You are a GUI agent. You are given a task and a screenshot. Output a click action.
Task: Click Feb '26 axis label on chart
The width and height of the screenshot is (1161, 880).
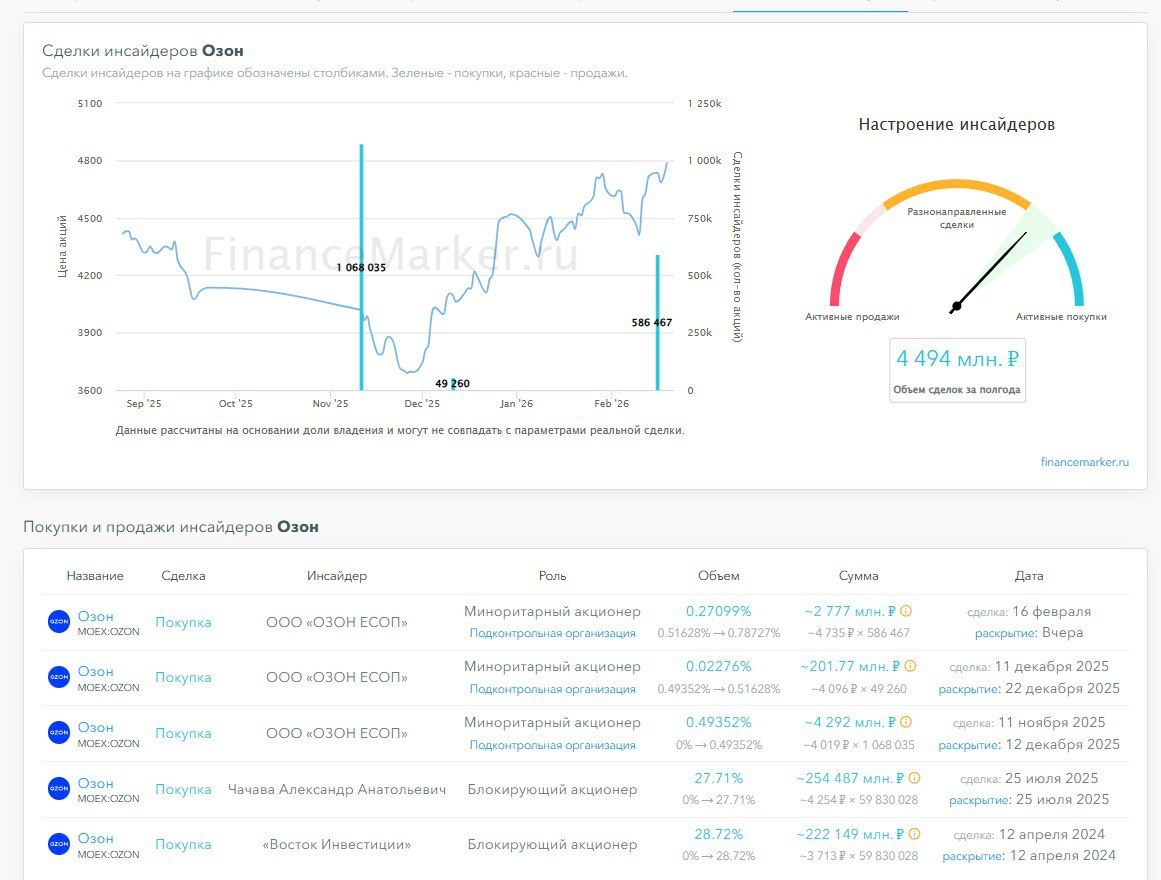612,404
